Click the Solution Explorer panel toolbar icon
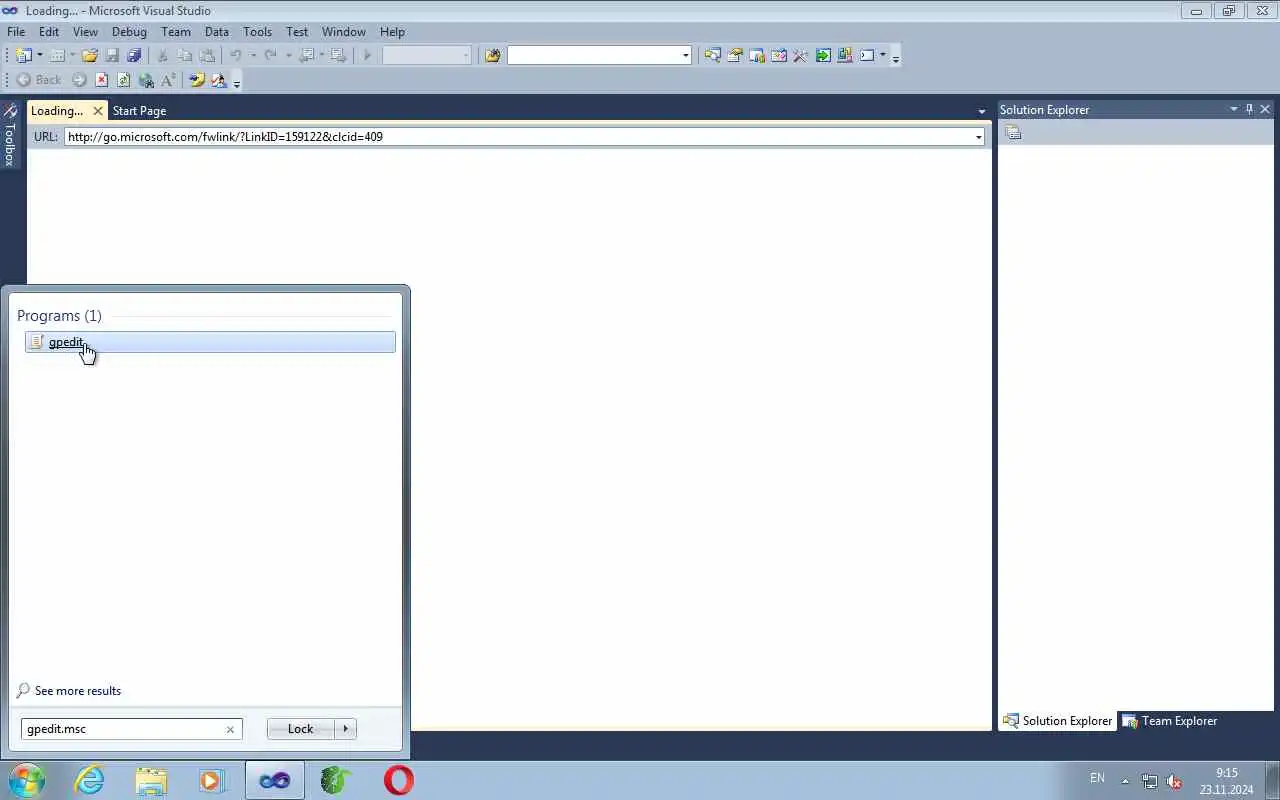Viewport: 1280px width, 800px height. (x=1013, y=133)
